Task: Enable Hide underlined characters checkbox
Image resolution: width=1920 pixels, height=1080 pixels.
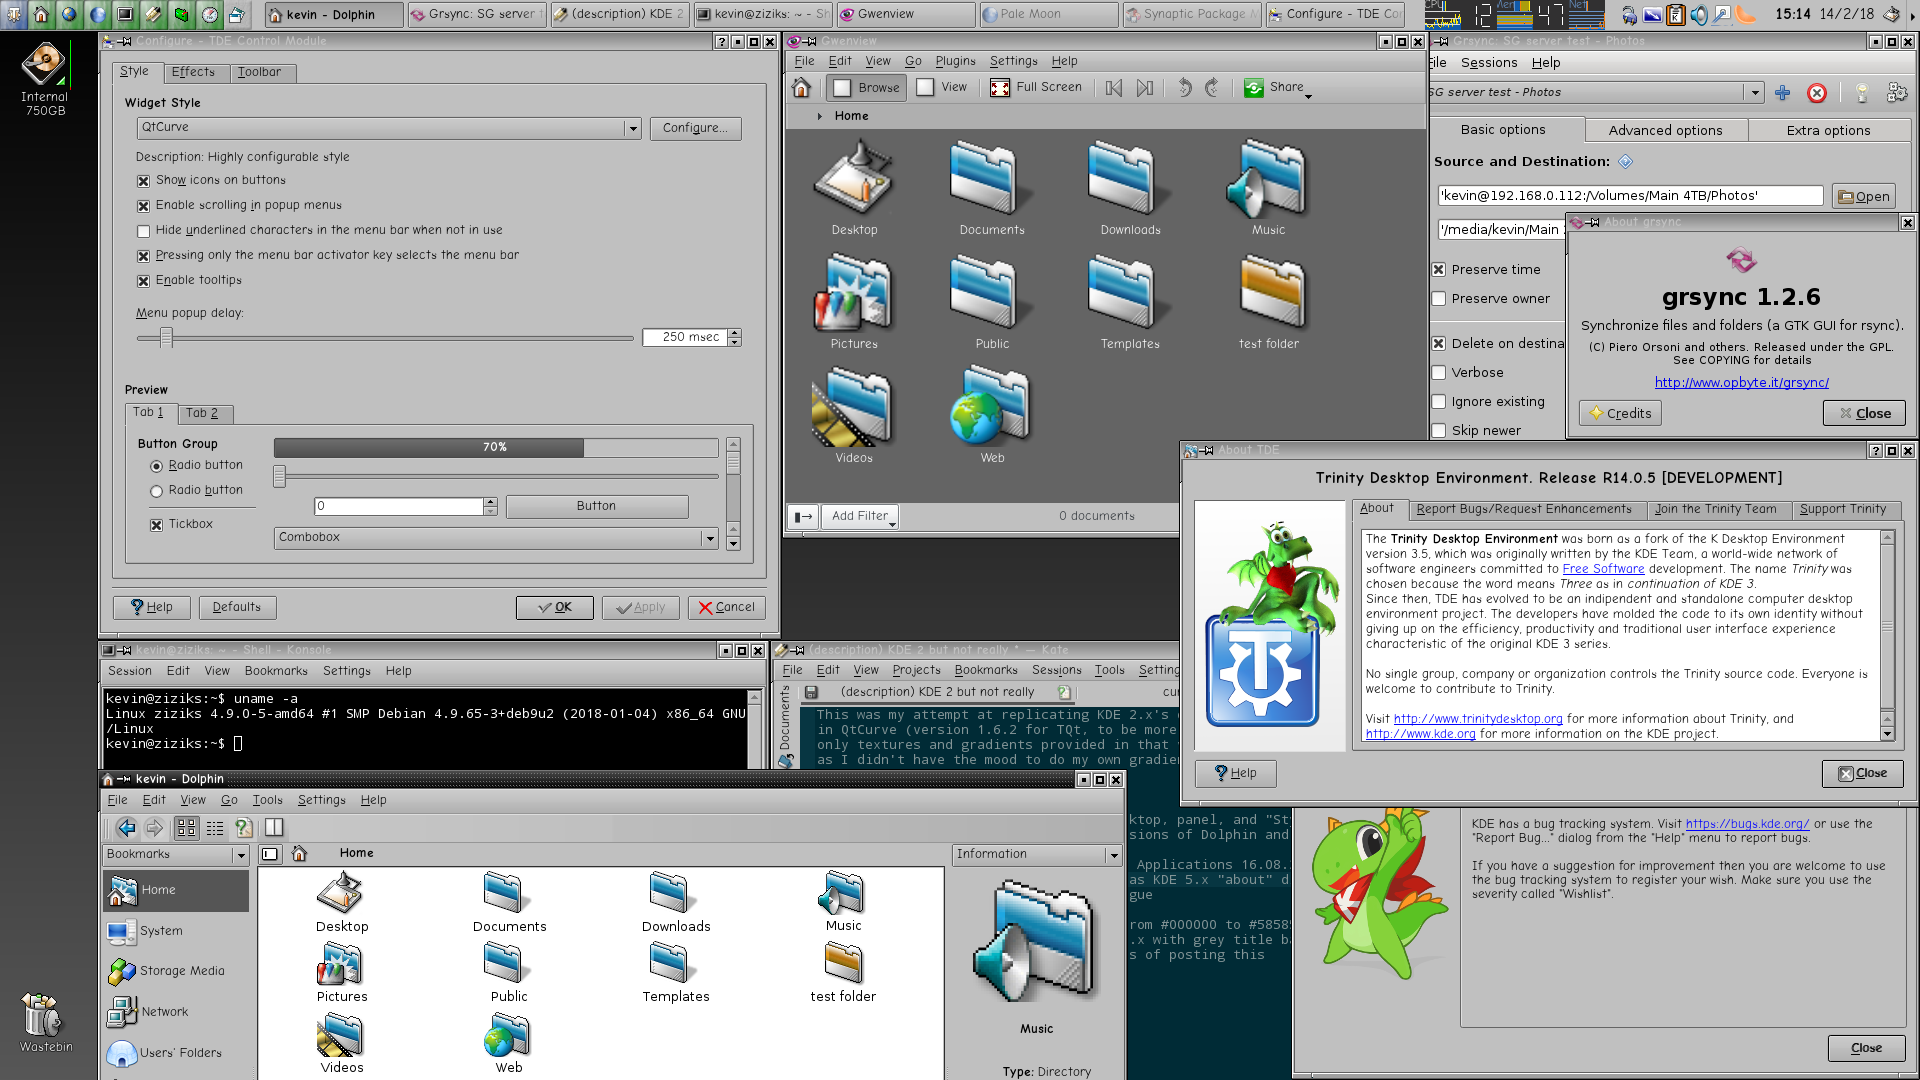Action: 143,231
